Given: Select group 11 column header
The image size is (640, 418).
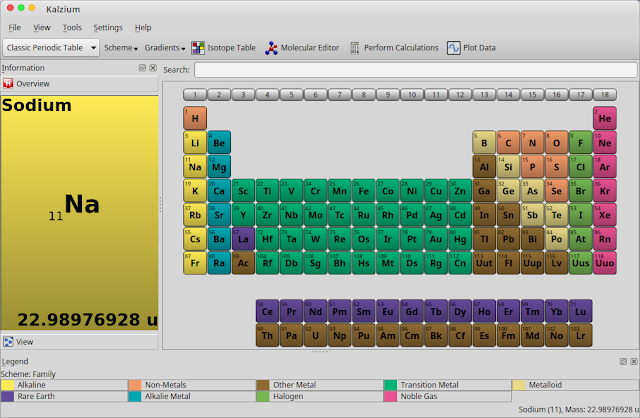Looking at the screenshot, I should 436,95.
